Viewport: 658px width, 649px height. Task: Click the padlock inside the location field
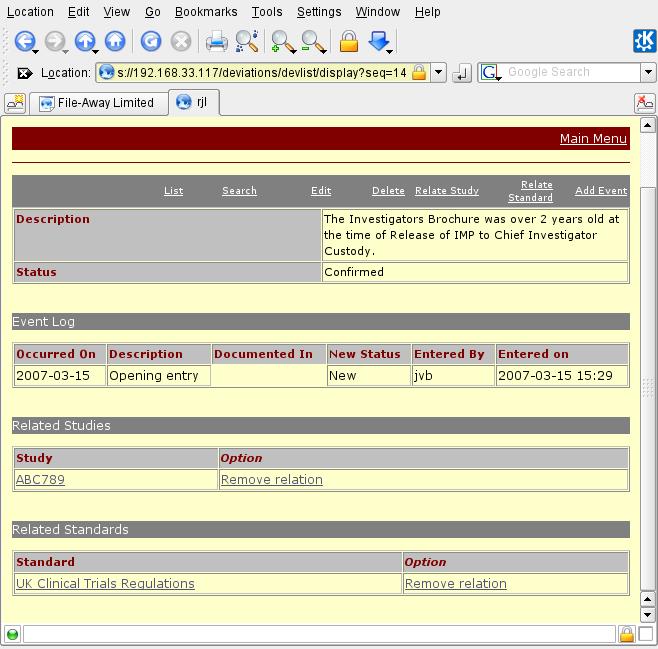pyautogui.click(x=419, y=73)
